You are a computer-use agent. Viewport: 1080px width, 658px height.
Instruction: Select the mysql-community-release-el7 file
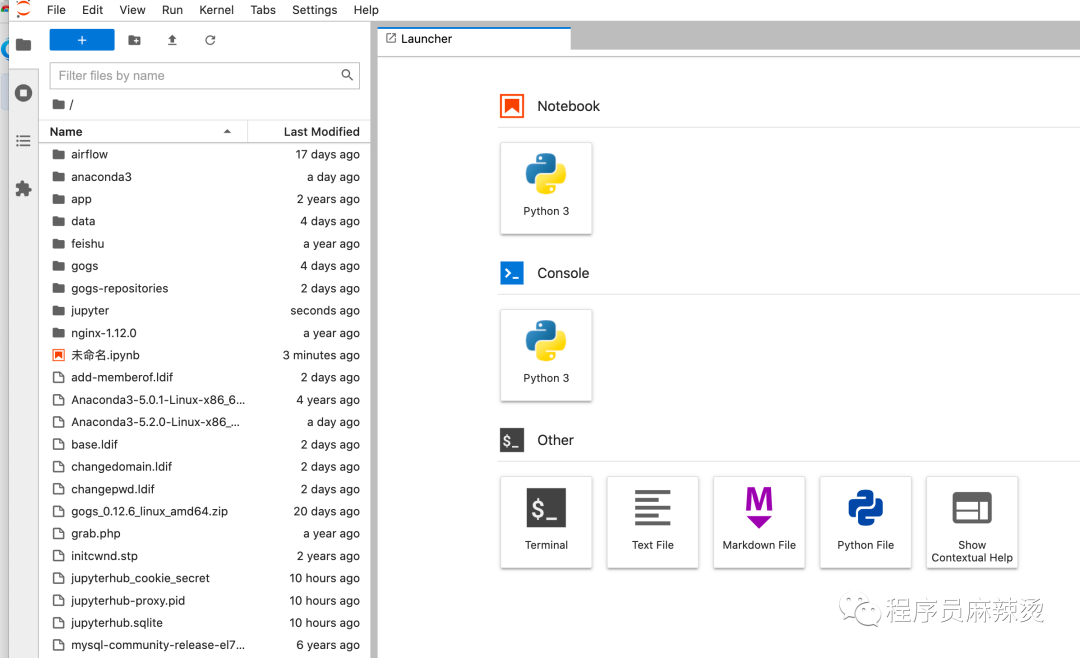tap(205, 645)
